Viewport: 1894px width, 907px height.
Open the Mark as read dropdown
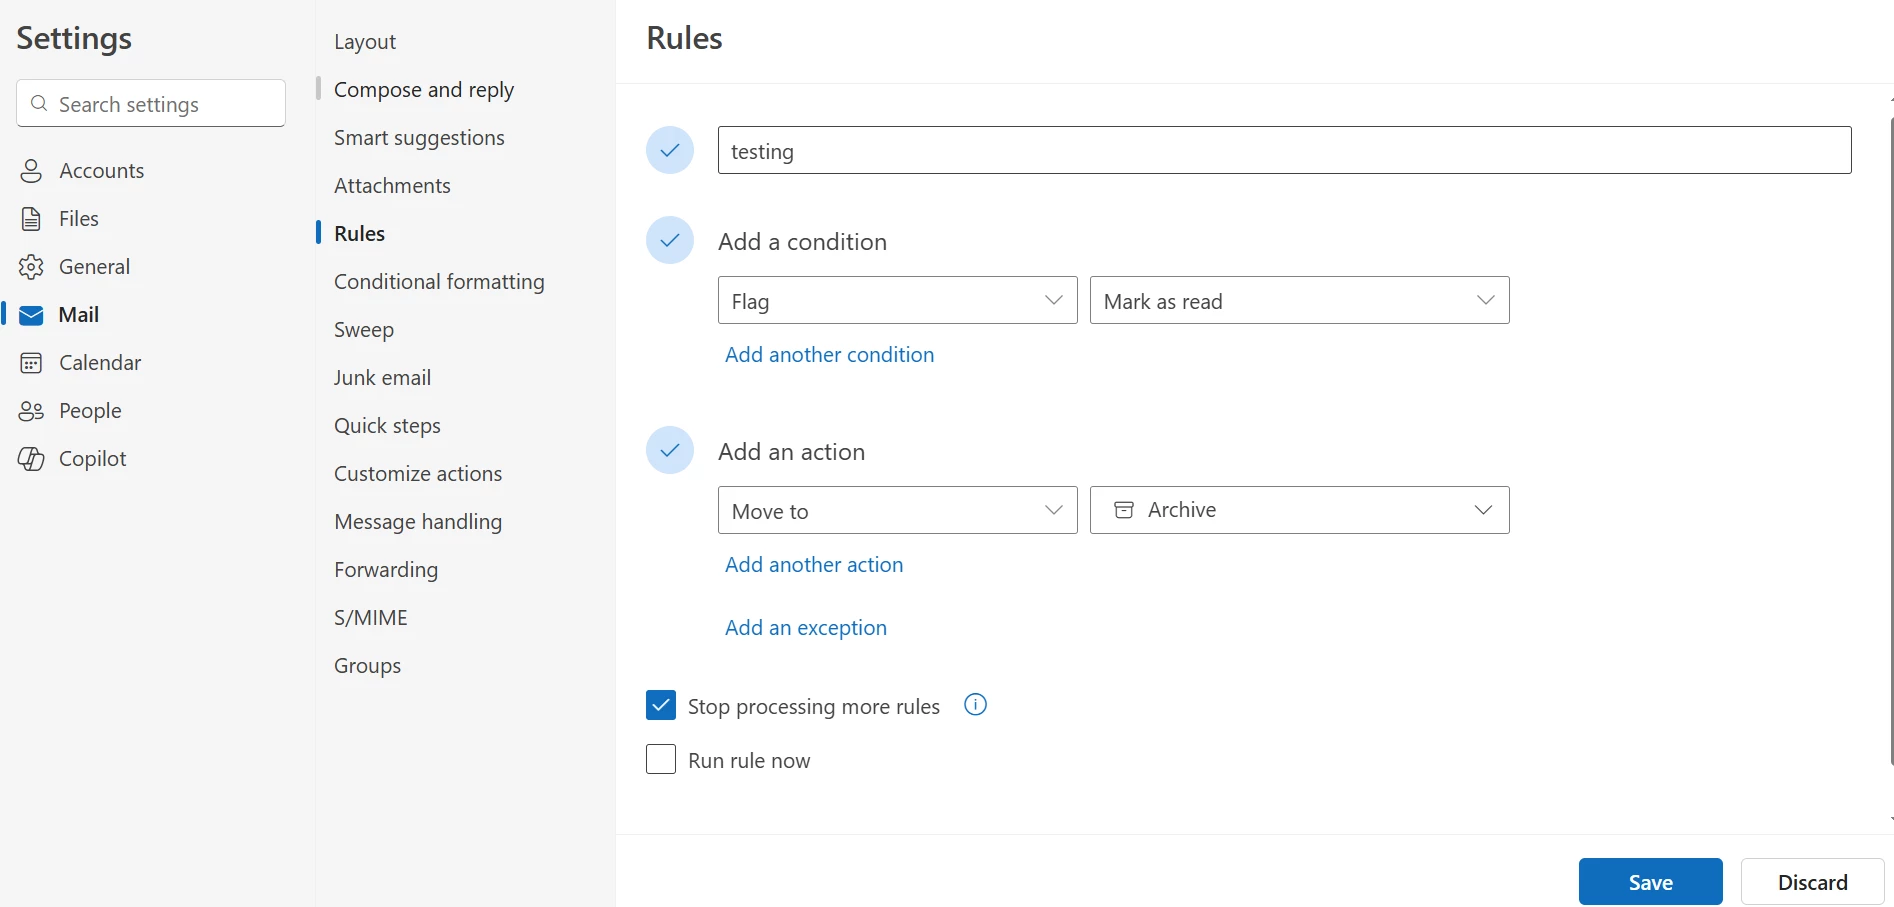click(1299, 300)
